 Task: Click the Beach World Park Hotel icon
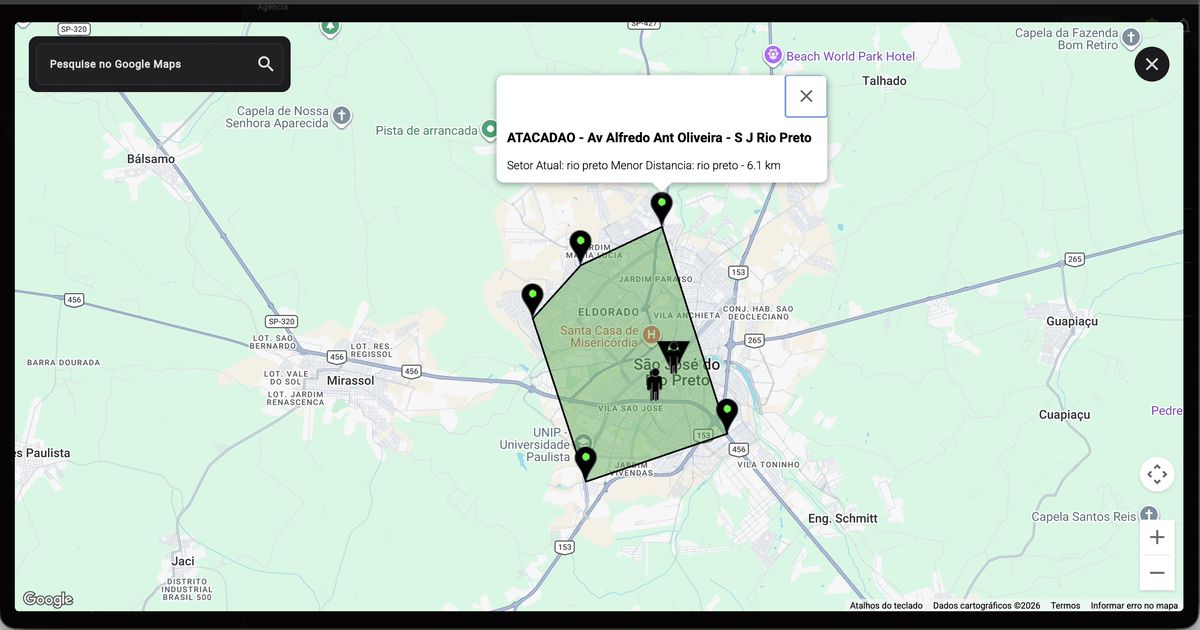(772, 55)
